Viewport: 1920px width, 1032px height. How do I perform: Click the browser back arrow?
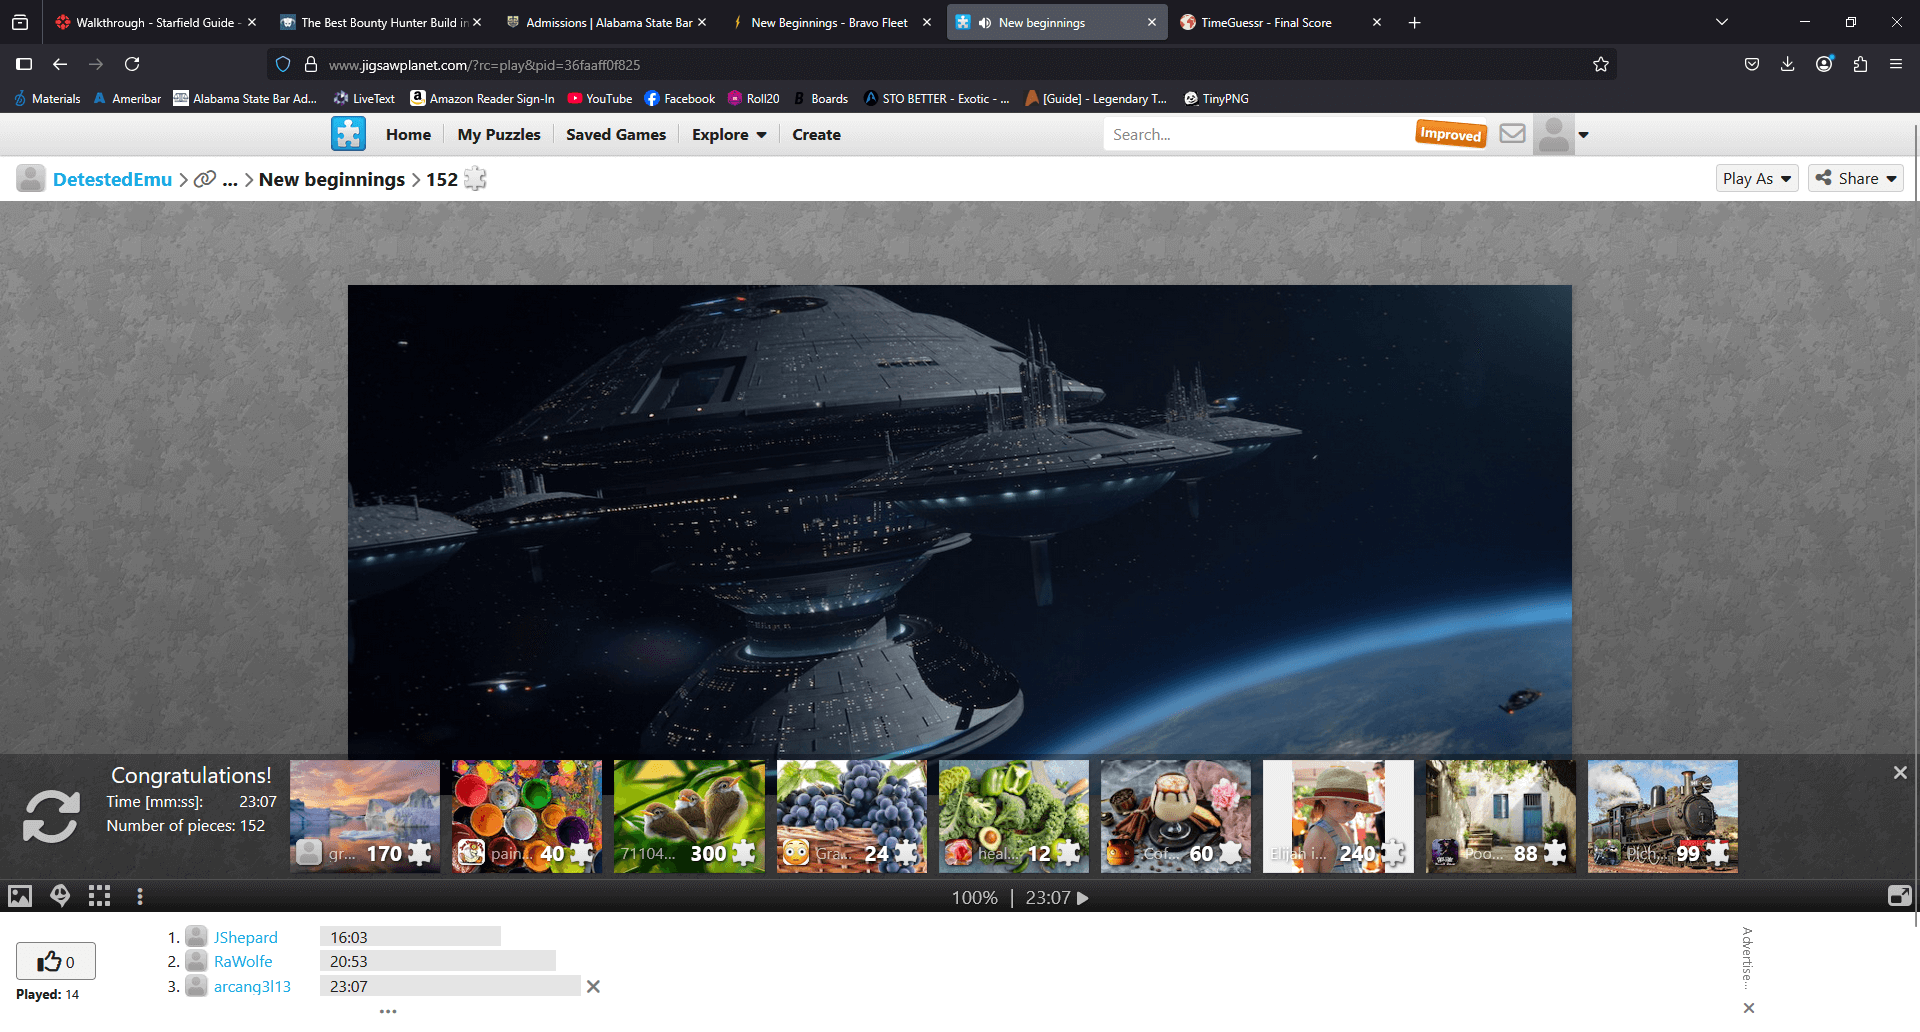[60, 64]
